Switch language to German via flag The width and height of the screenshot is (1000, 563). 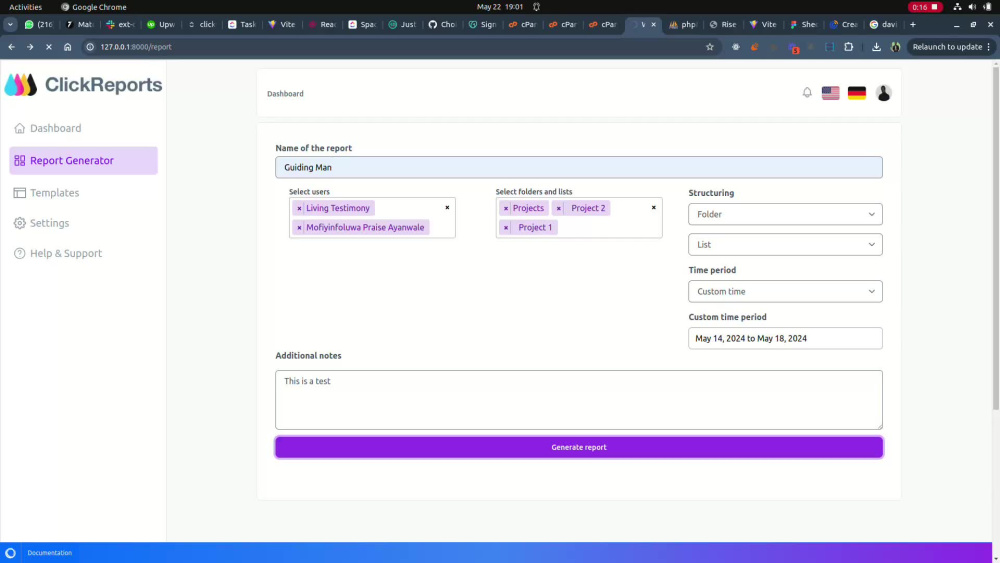857,93
